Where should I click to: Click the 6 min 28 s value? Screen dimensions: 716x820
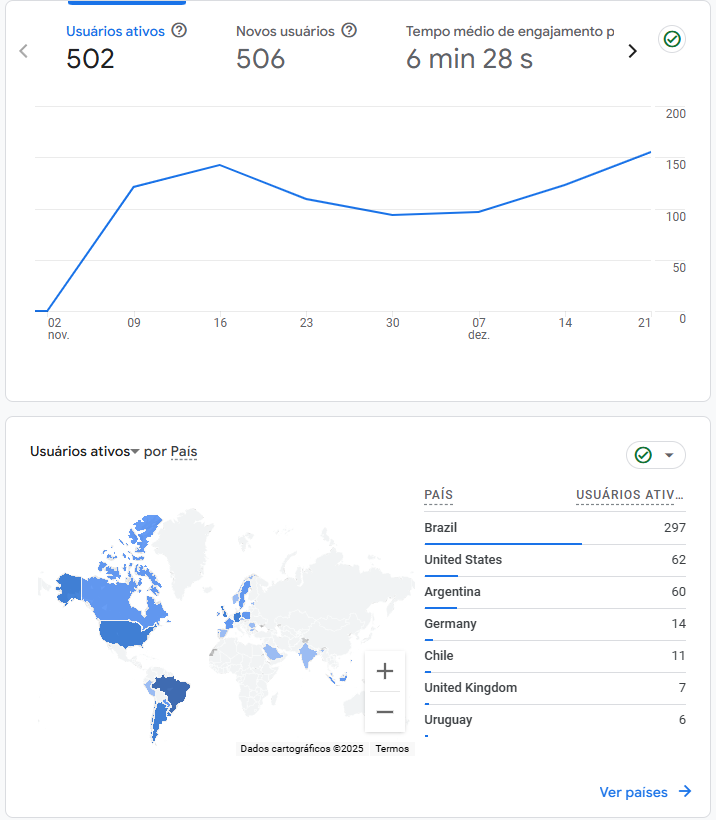469,59
